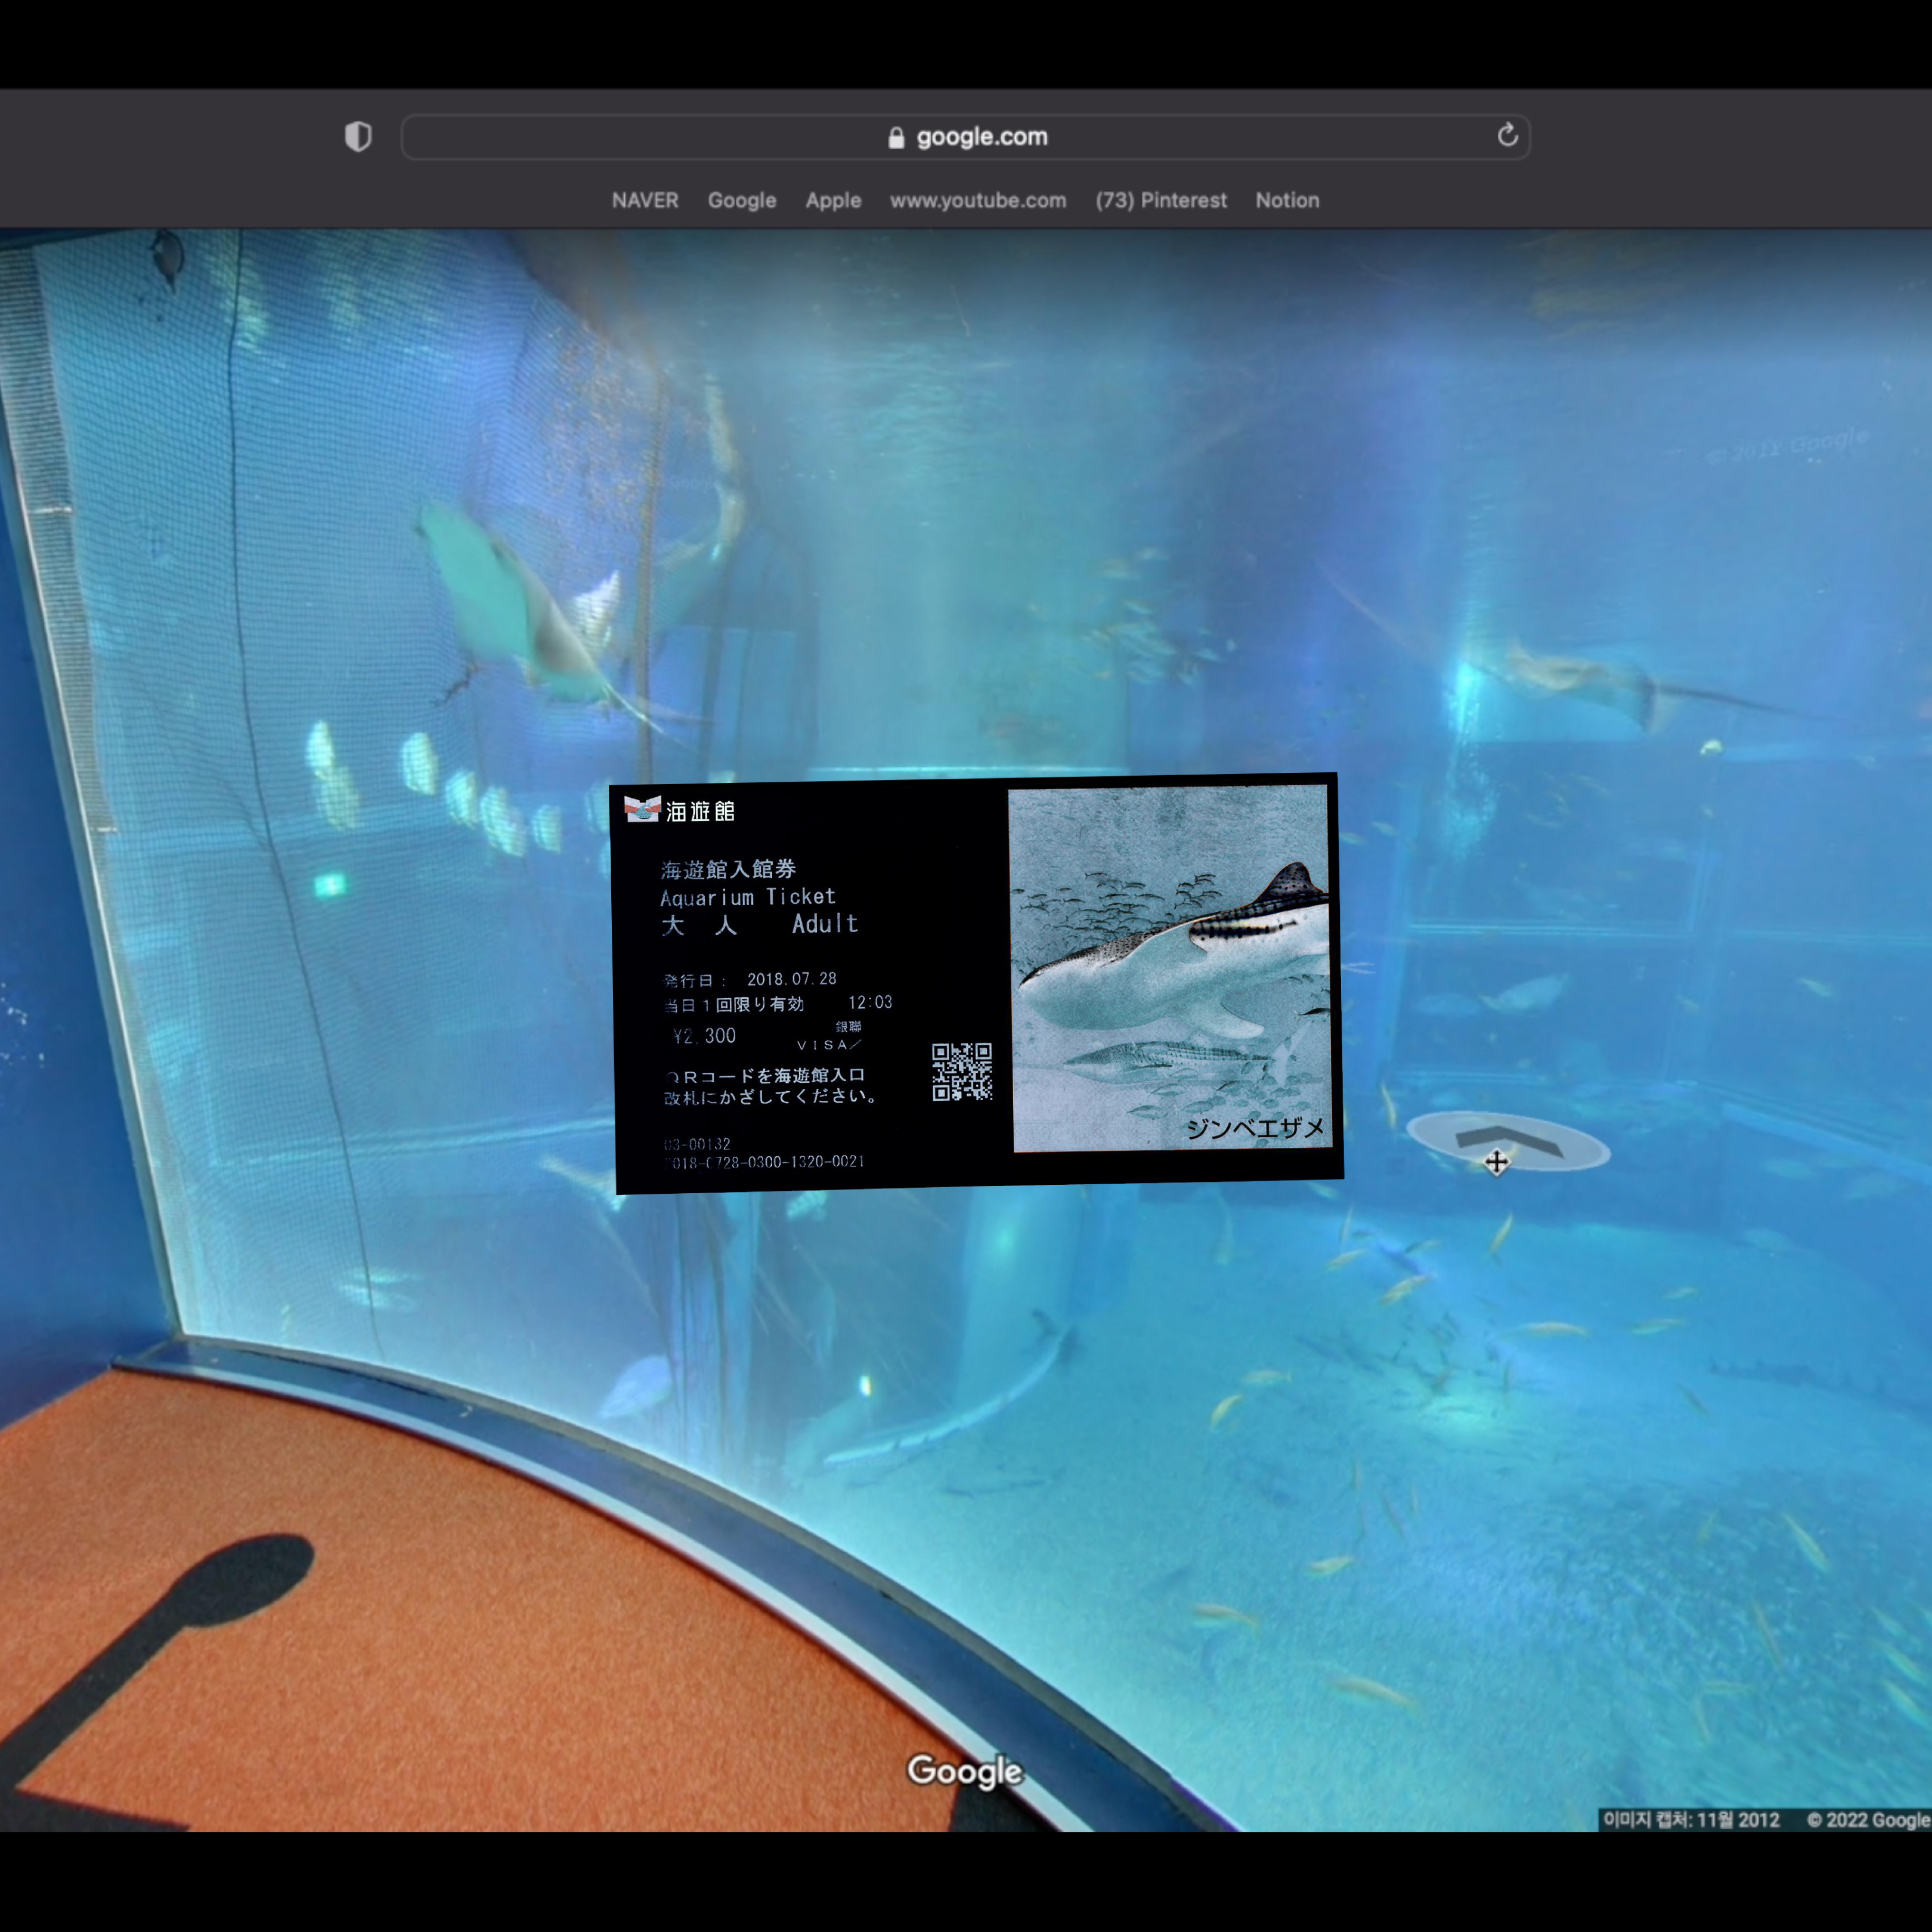Click the privacy report shield icon
The image size is (1932, 1932).
[358, 137]
